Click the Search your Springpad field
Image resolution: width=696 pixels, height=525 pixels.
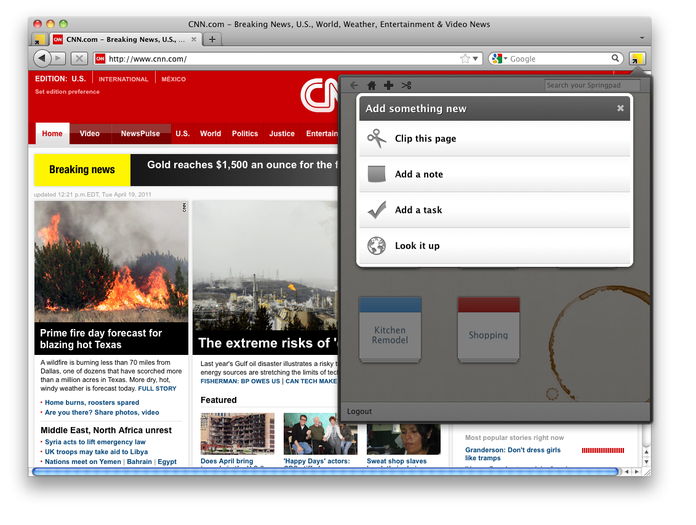591,86
